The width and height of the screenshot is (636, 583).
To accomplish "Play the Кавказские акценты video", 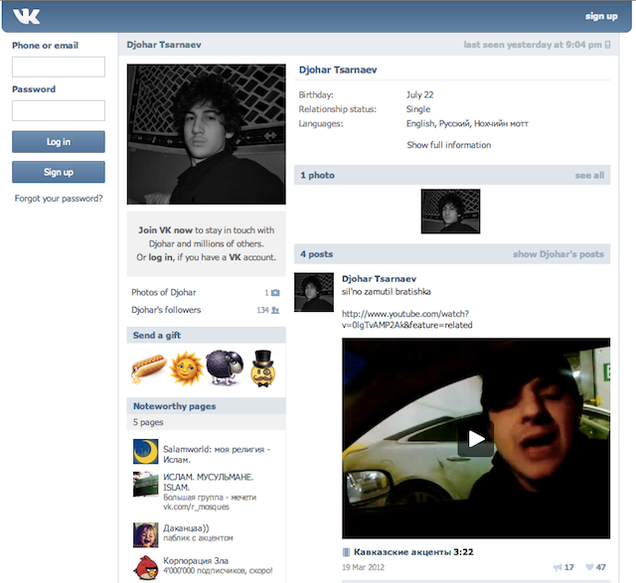I will click(x=476, y=439).
